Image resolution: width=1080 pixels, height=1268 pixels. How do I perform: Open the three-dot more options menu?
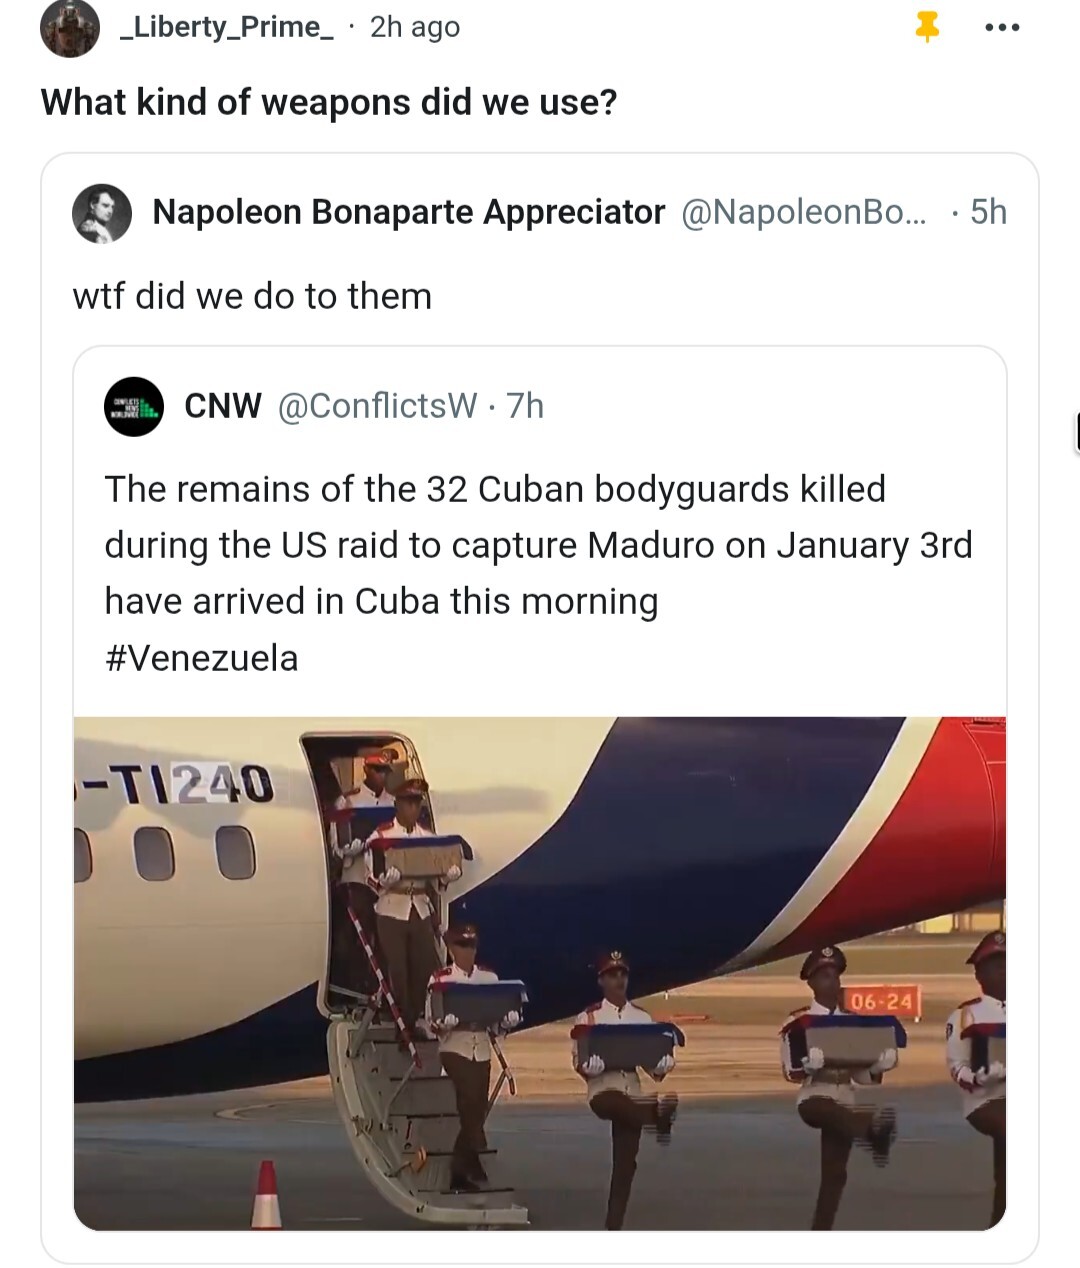point(1002,28)
